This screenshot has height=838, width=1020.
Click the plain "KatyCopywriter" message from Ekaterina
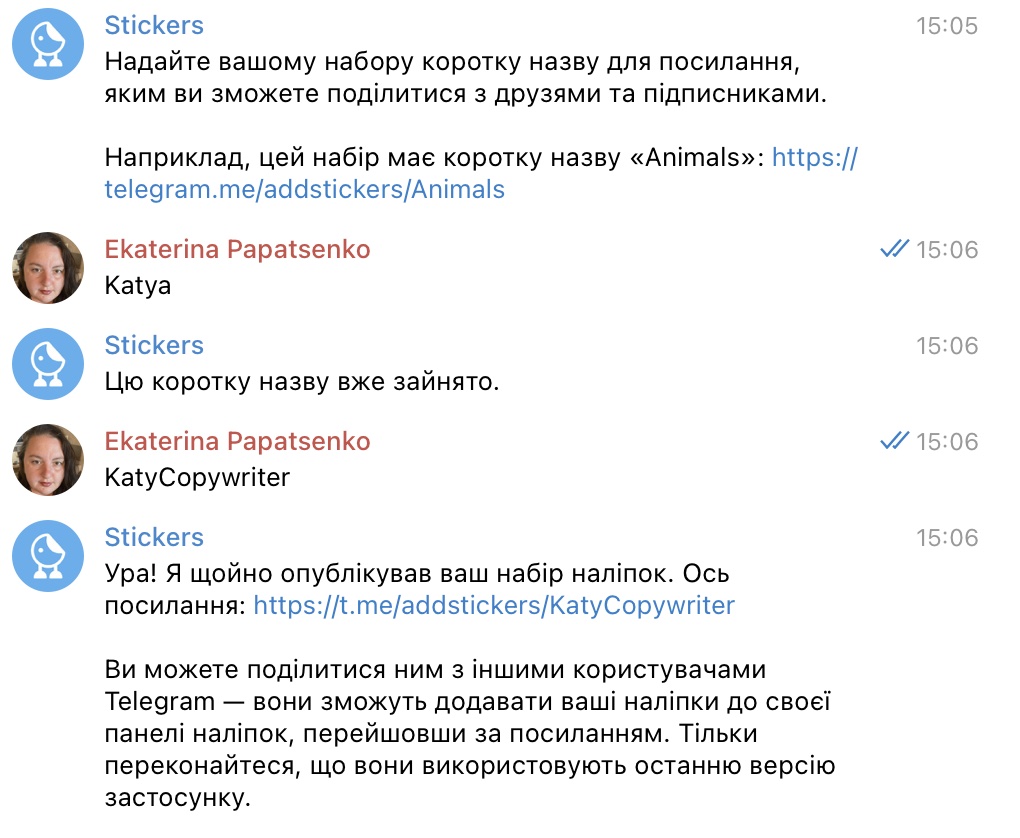point(197,478)
